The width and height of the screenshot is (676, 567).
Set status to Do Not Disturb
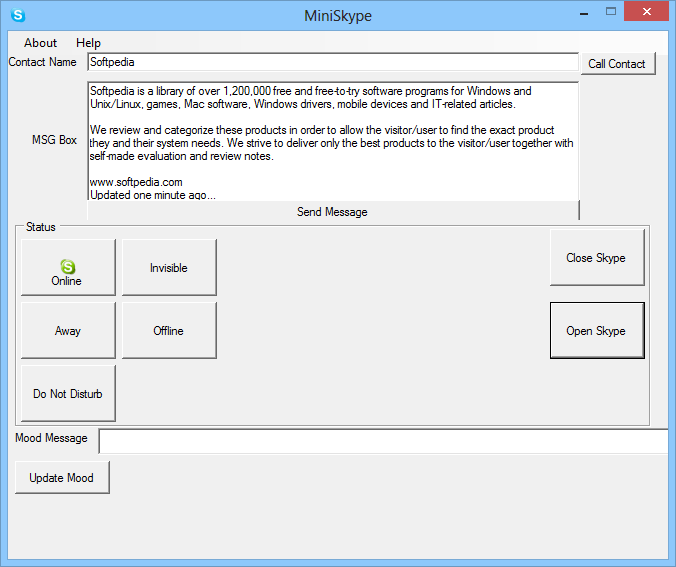click(68, 393)
